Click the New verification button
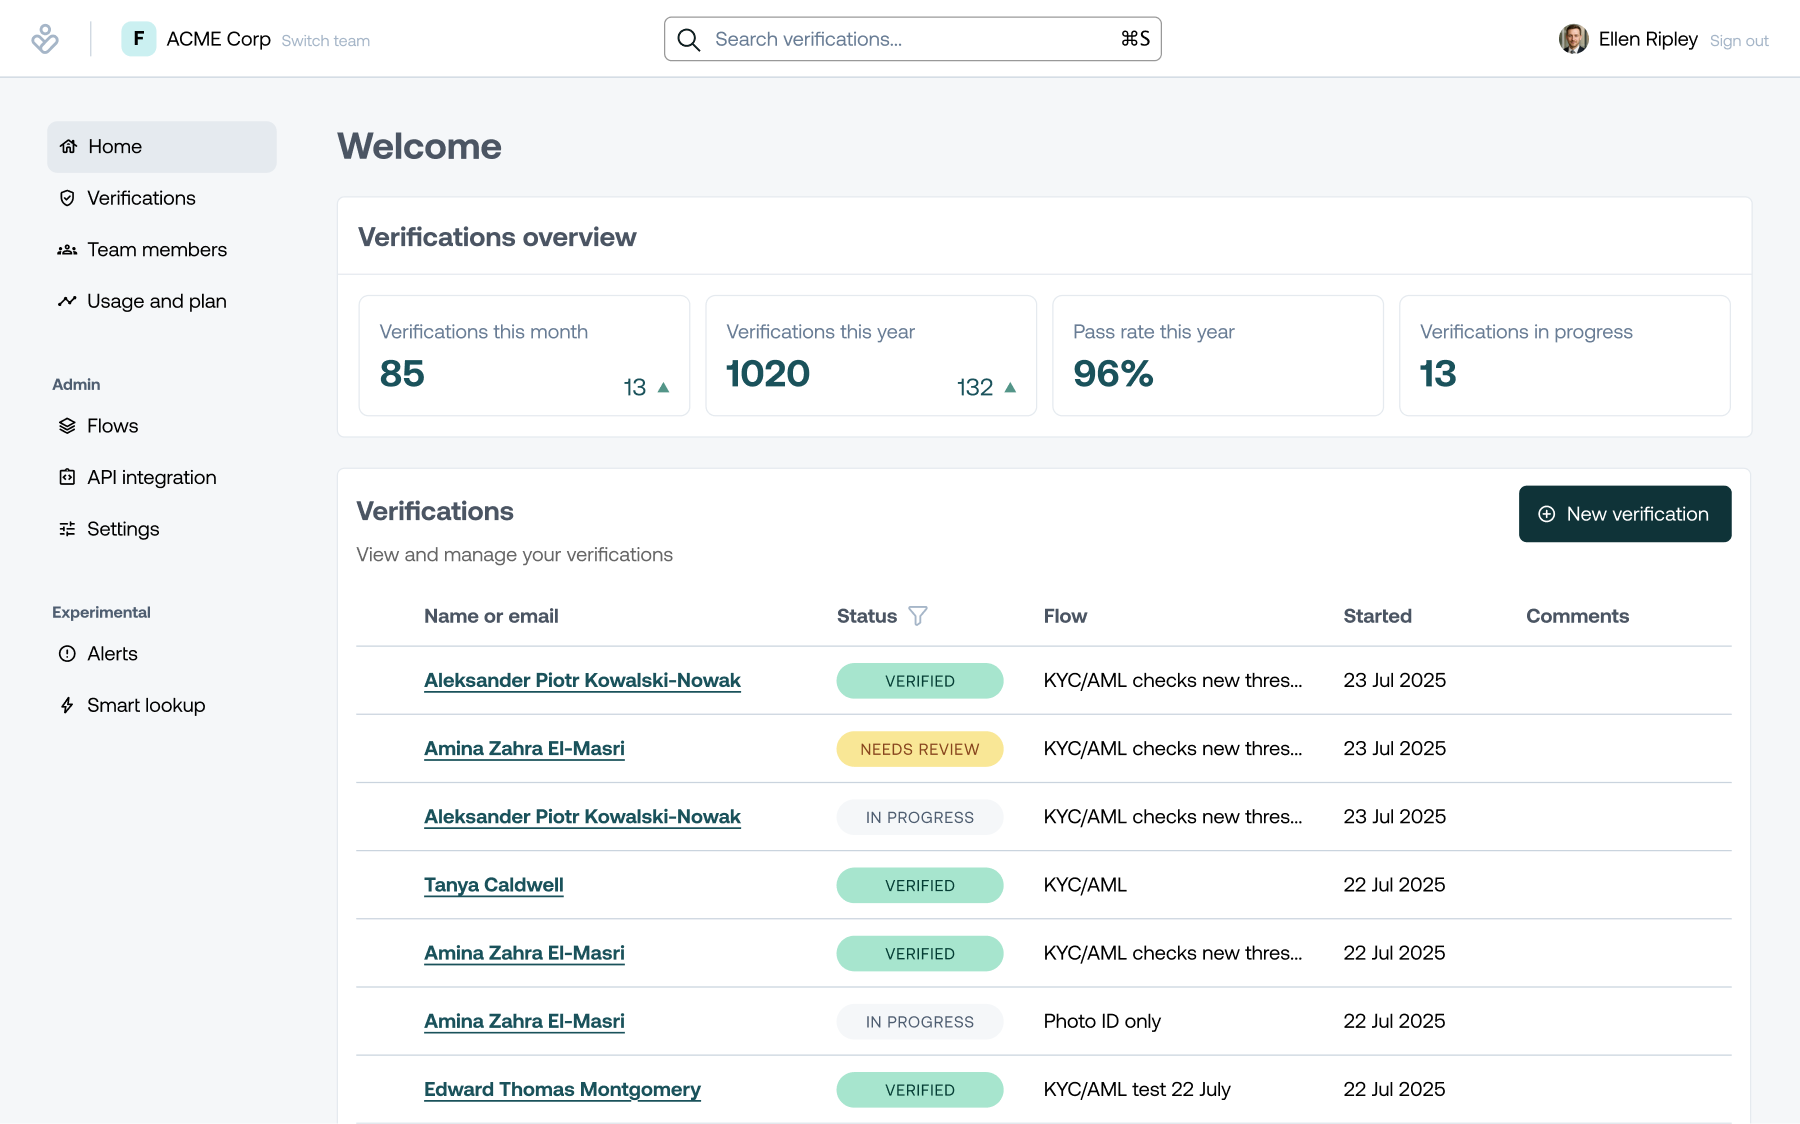This screenshot has width=1800, height=1124. [1624, 514]
